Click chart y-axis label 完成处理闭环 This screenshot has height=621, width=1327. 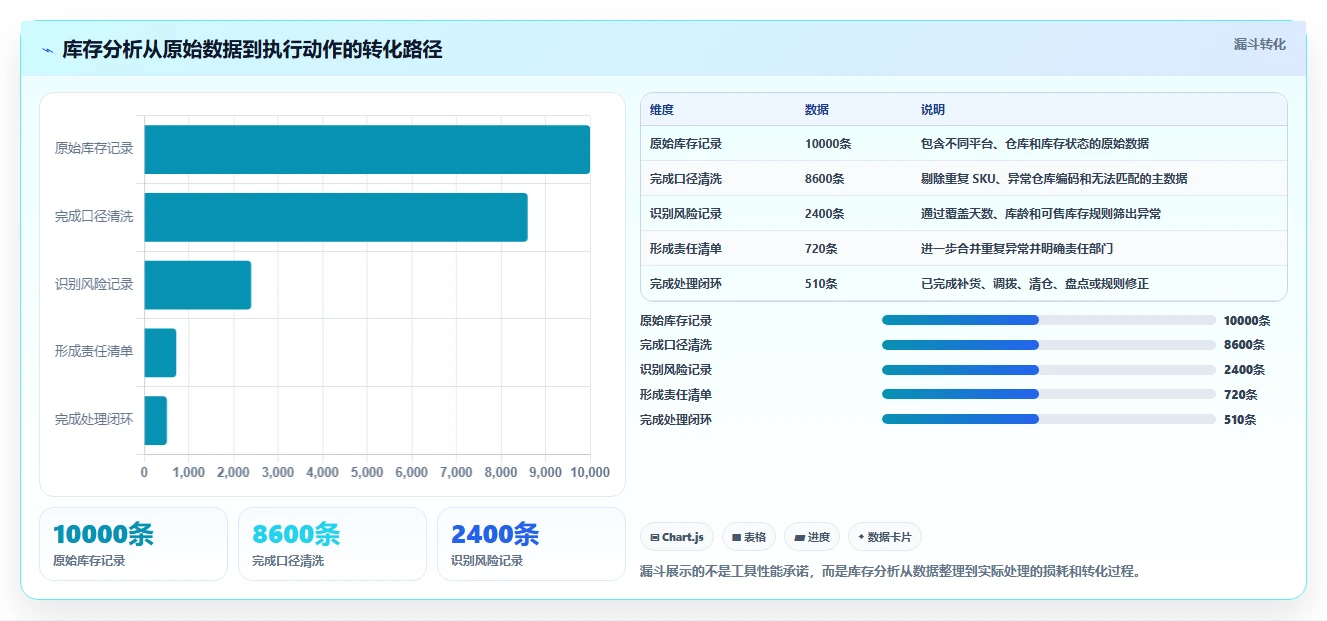[94, 420]
